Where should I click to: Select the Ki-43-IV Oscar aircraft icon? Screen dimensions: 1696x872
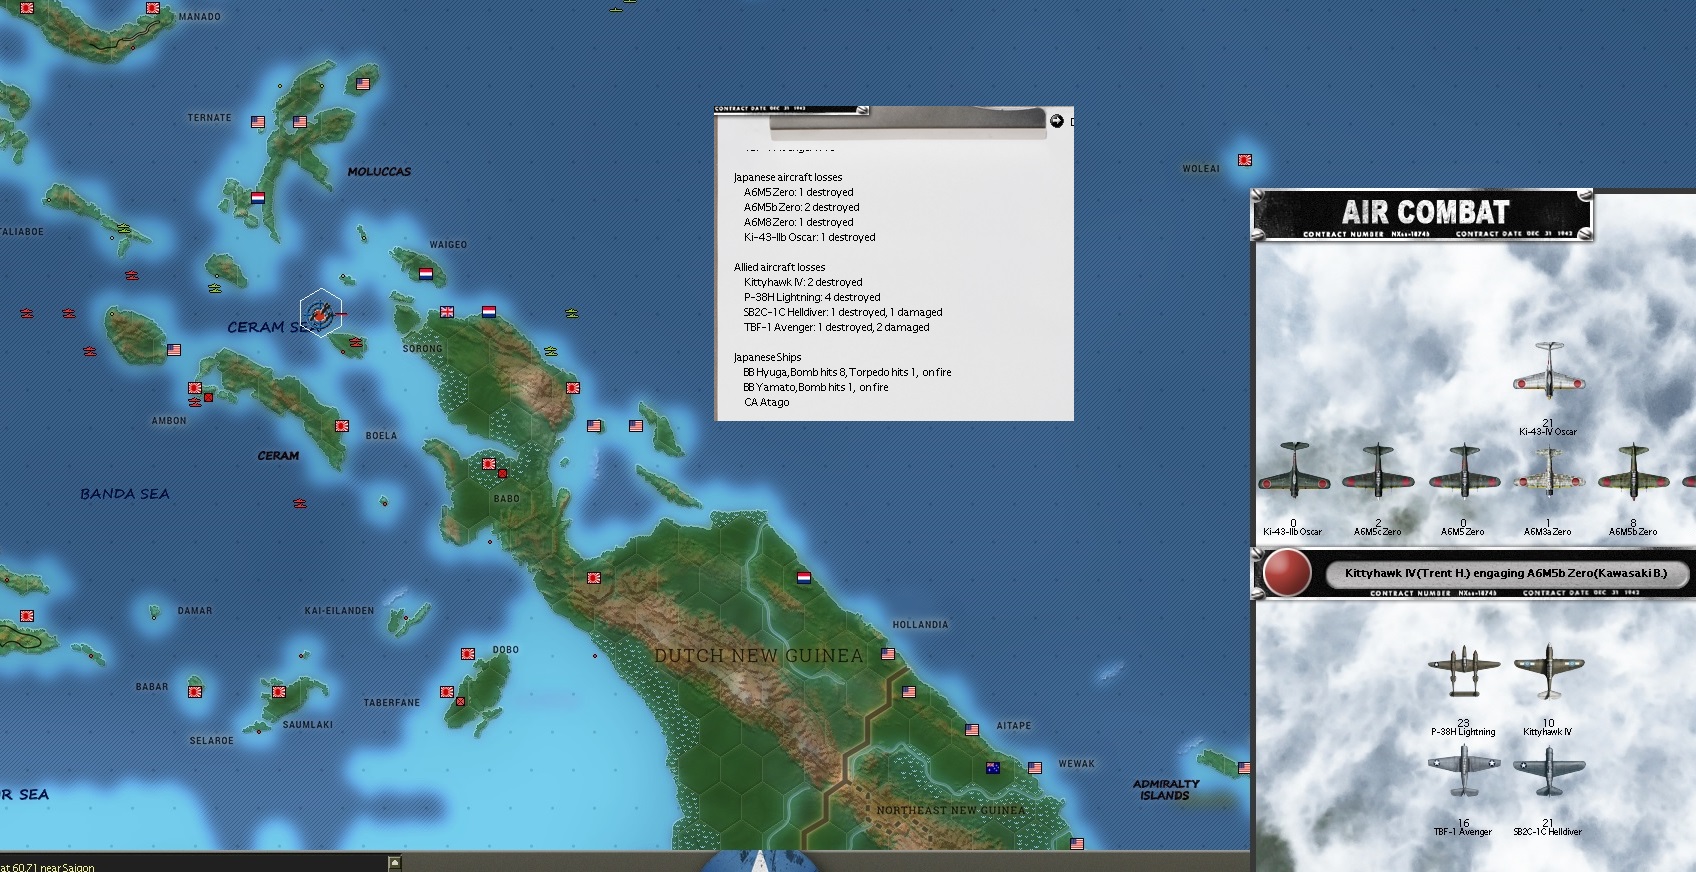click(1548, 371)
